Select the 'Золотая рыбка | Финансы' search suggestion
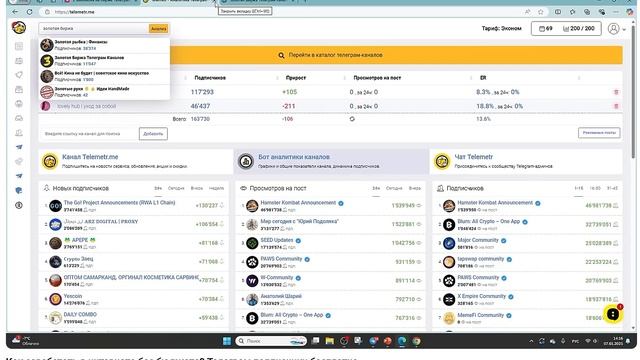Screen dimensions: 640x360 pyautogui.click(x=104, y=45)
